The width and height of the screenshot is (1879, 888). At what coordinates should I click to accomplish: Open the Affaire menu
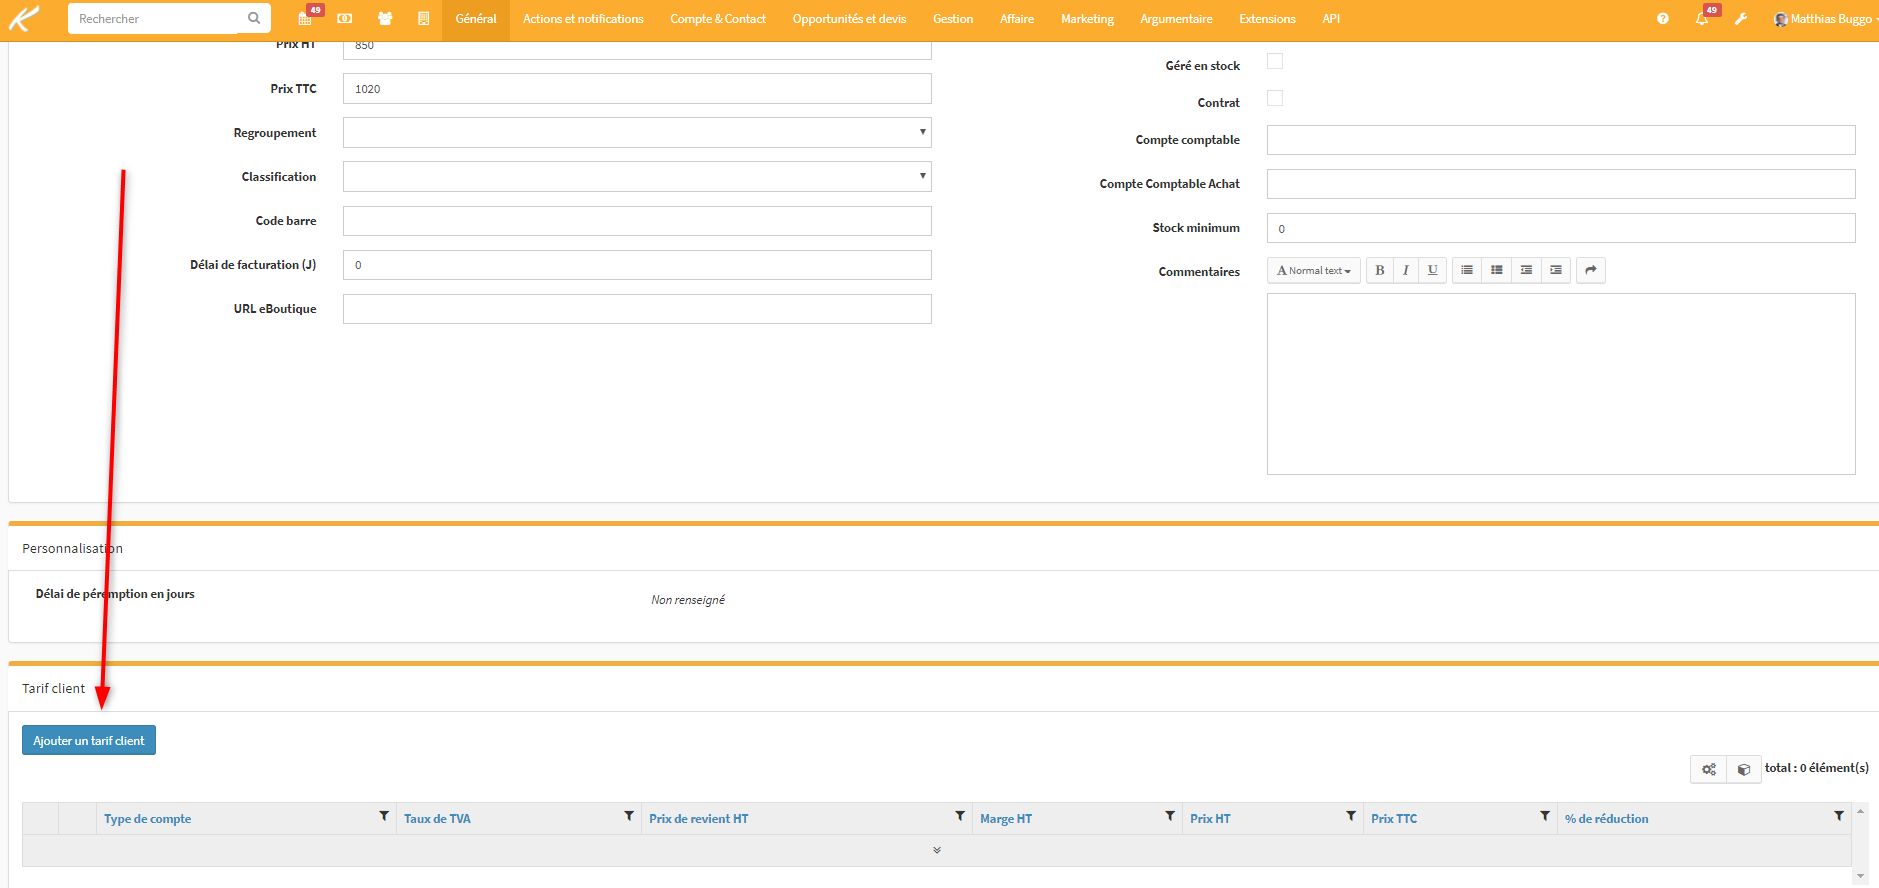(1017, 19)
